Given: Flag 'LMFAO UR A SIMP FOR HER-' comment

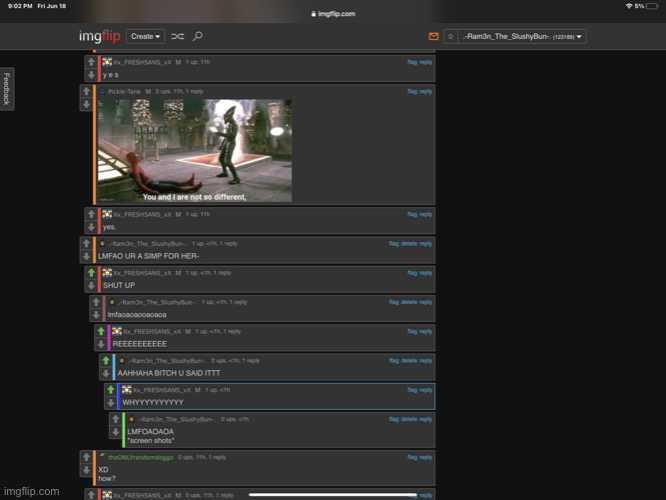Looking at the screenshot, I should pos(394,243).
